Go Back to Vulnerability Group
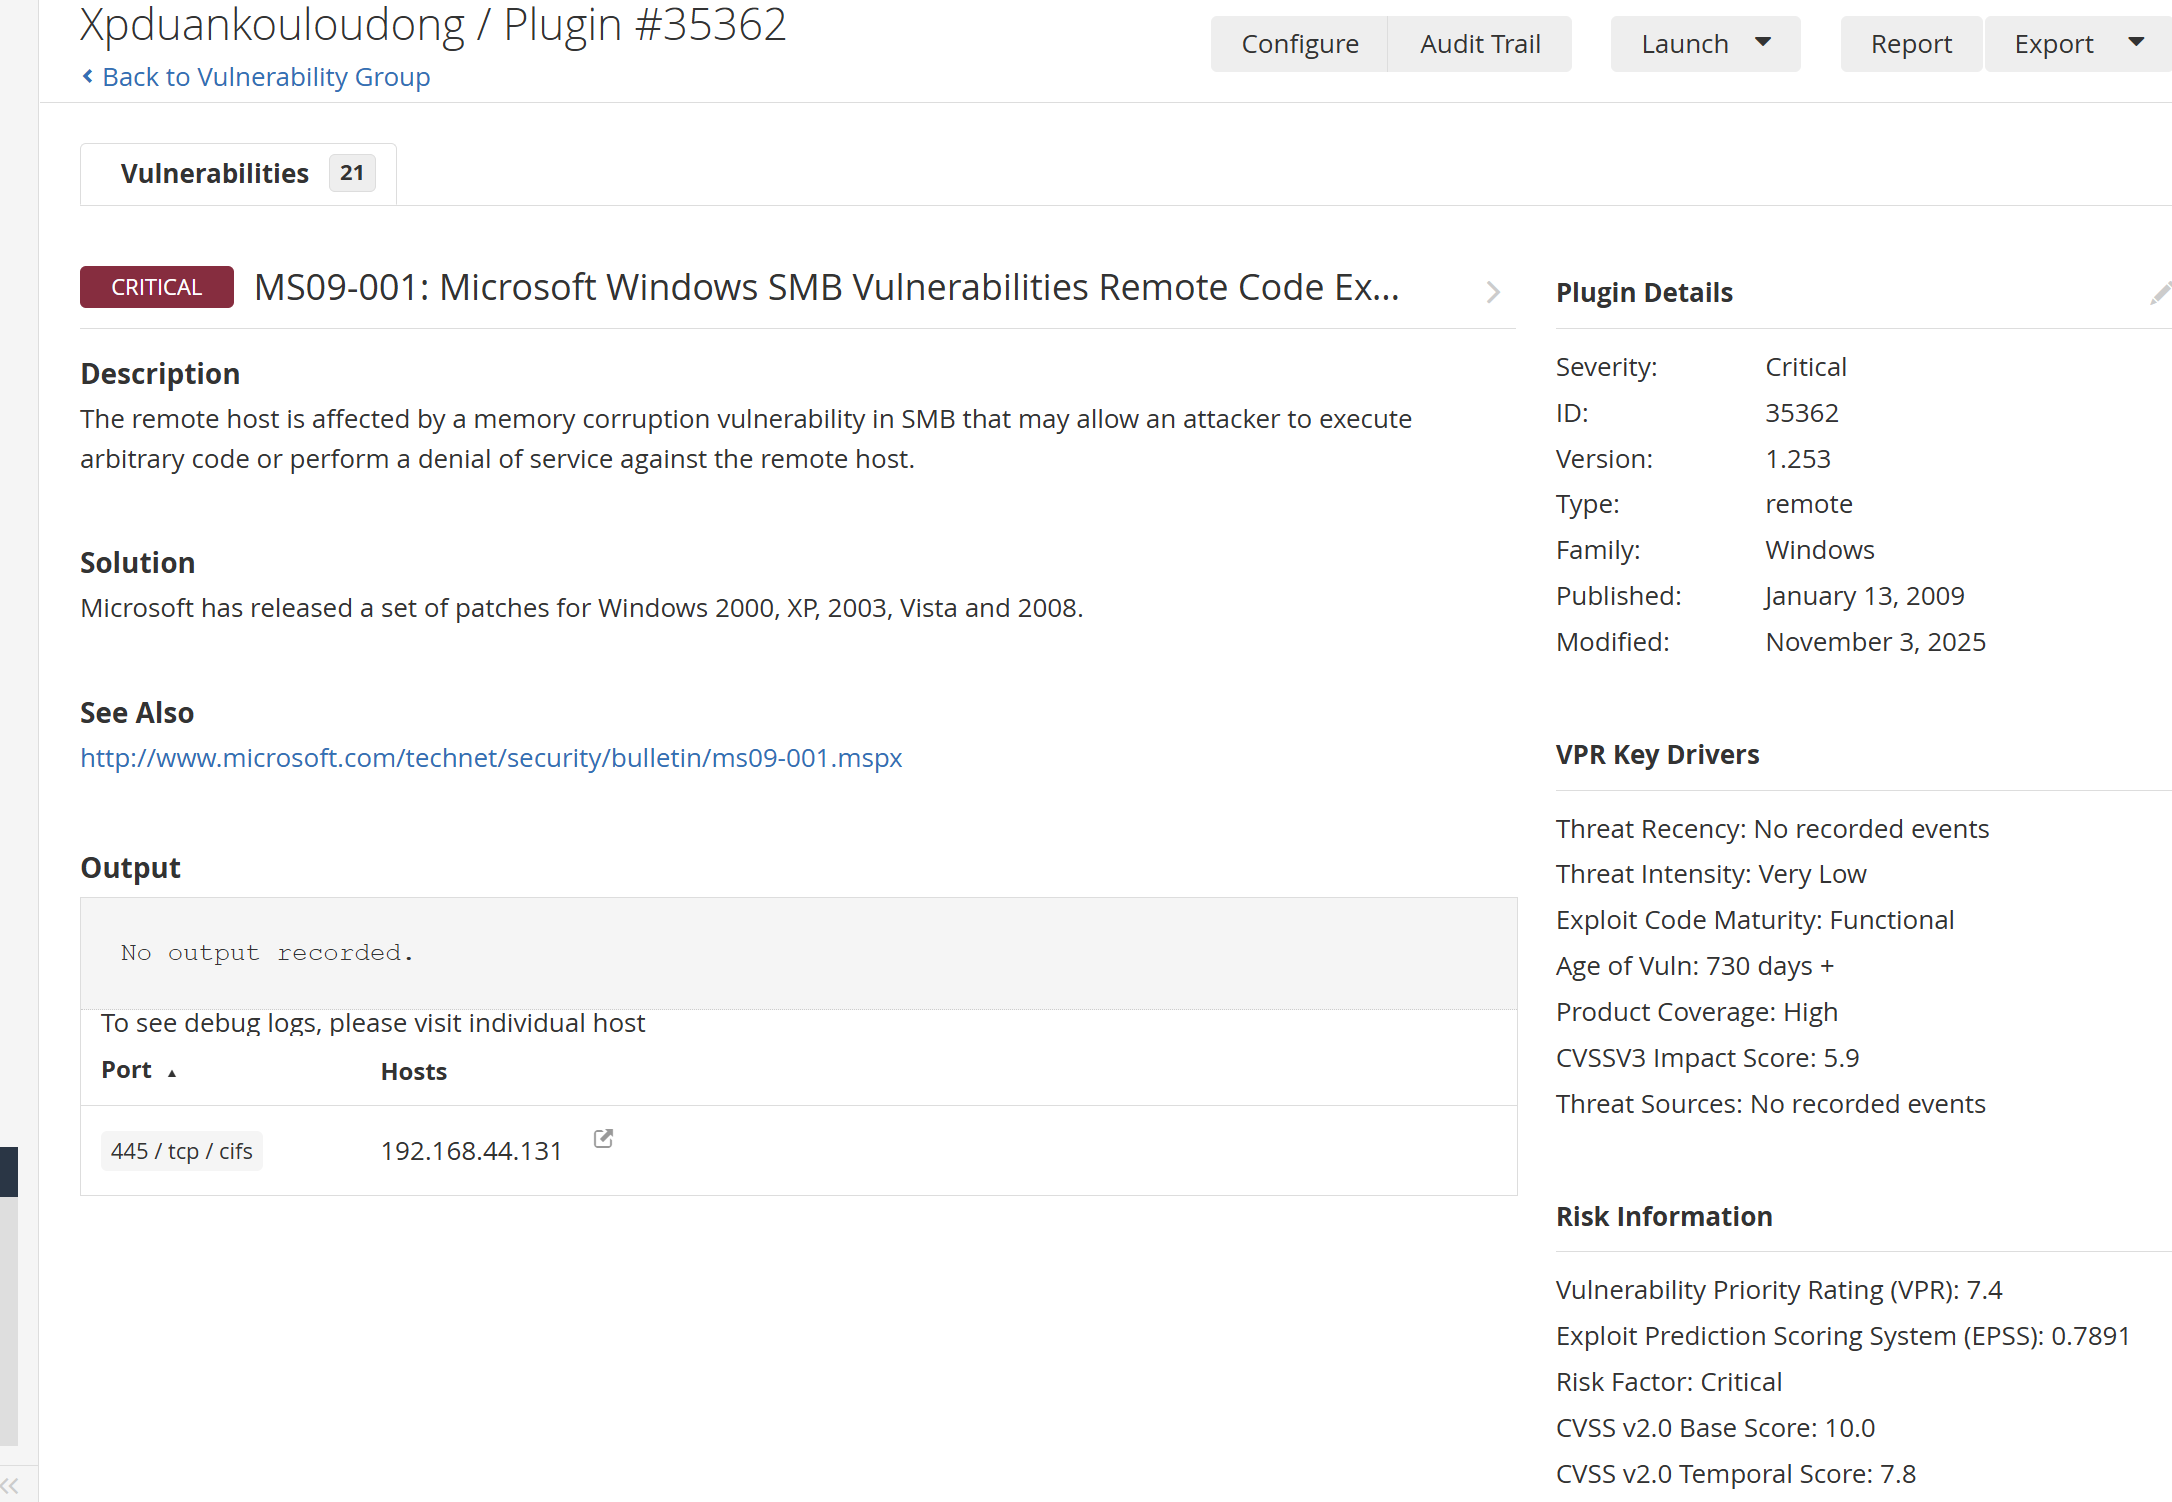This screenshot has width=2172, height=1502. (266, 77)
